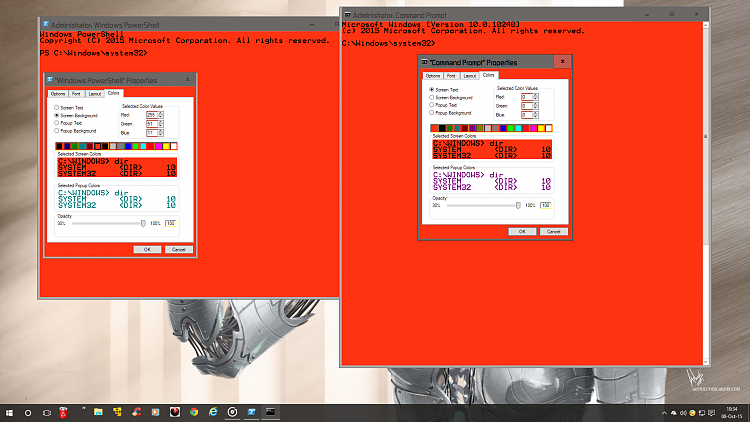
Task: Click the network icon in system tray
Action: coord(702,413)
